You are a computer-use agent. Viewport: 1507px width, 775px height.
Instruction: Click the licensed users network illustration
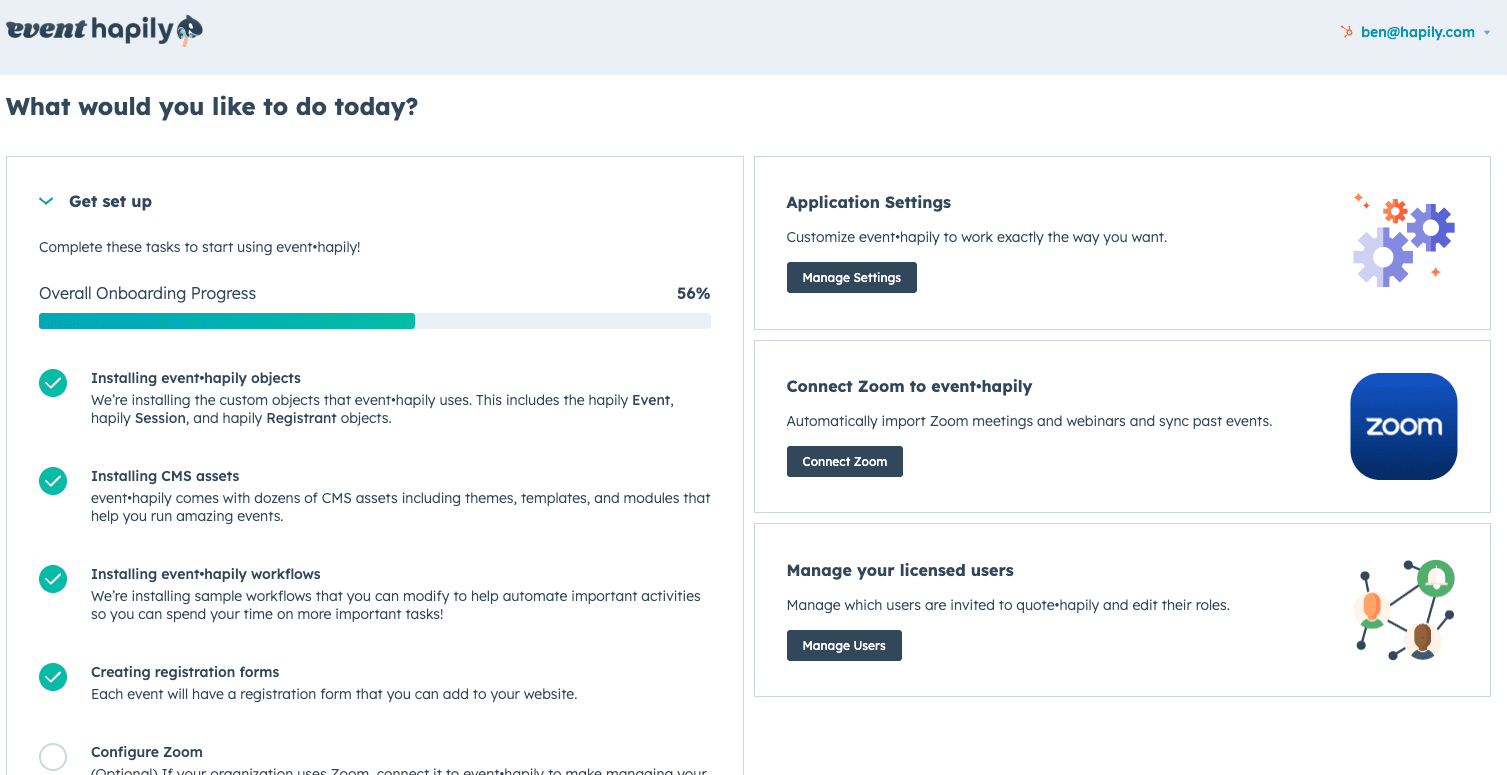1404,609
